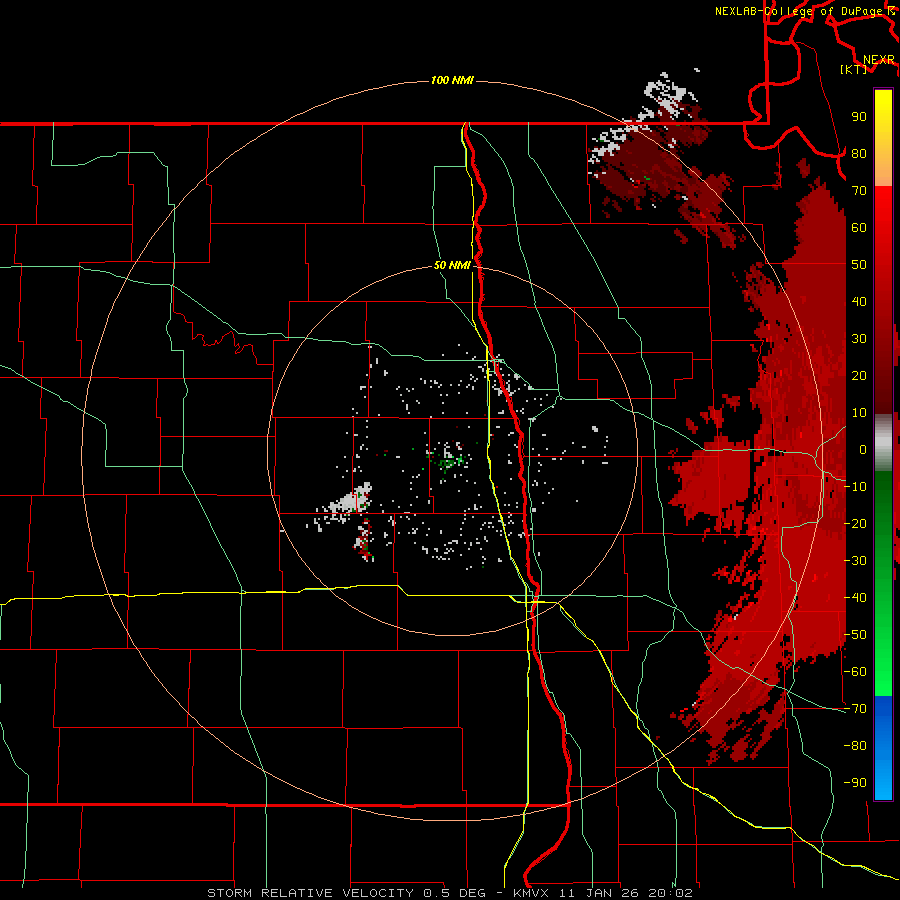Viewport: 900px width, 900px height.
Task: Click the -20 tick label on the velocity scale
Action: click(855, 523)
